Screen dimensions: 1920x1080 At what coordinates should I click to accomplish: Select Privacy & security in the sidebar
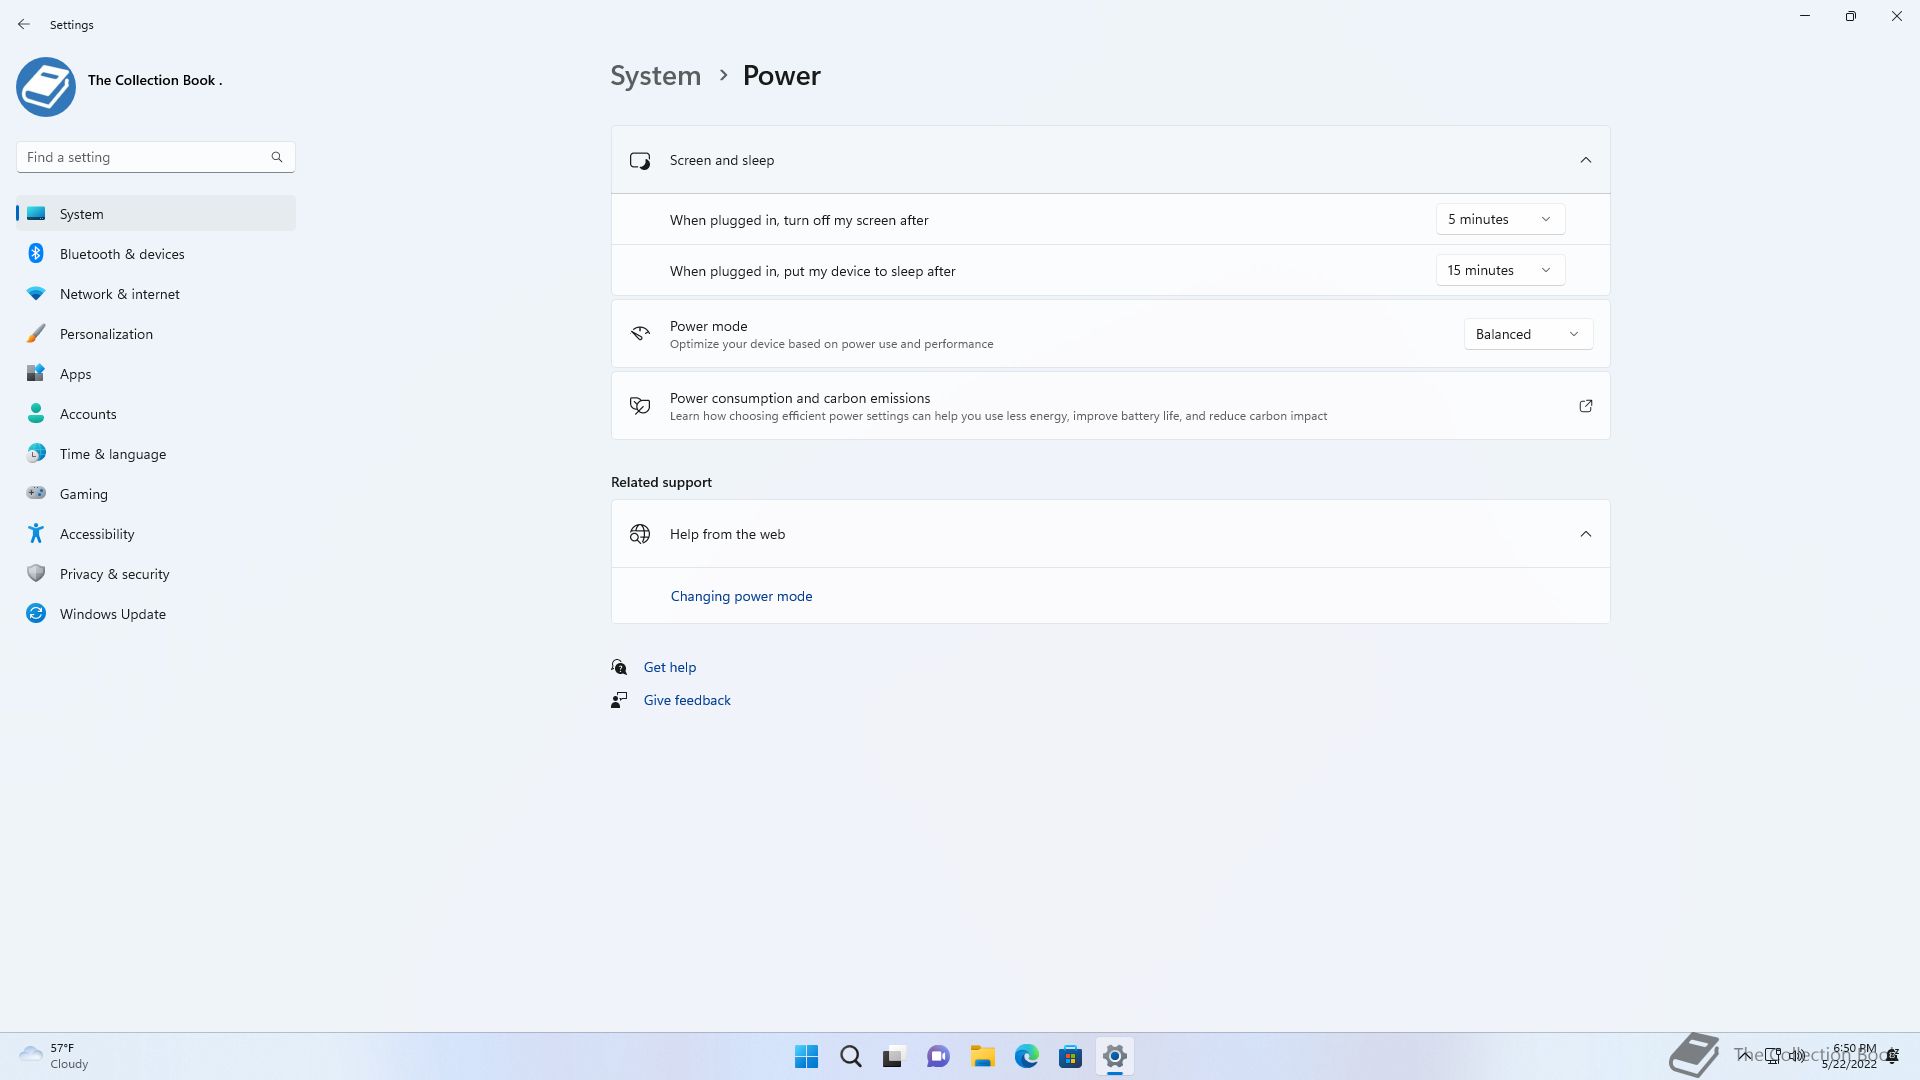[114, 574]
